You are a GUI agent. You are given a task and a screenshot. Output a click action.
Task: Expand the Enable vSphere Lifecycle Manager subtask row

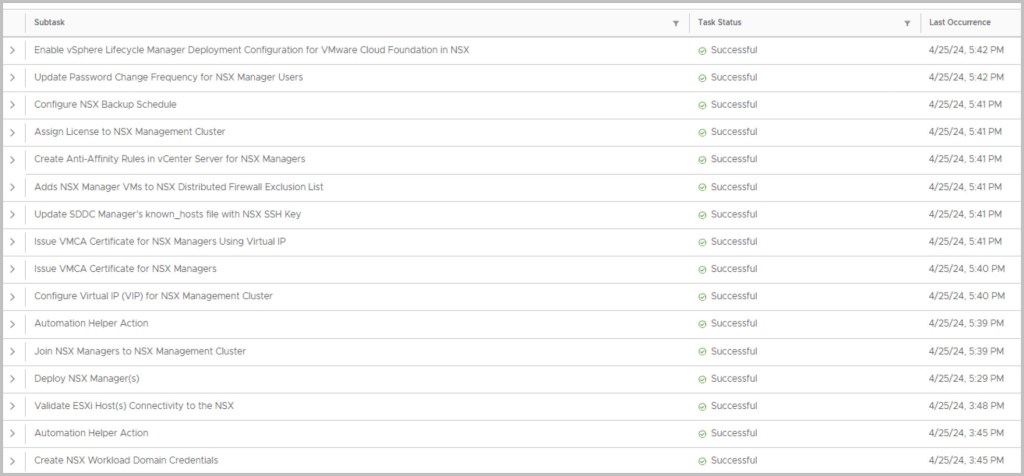13,50
